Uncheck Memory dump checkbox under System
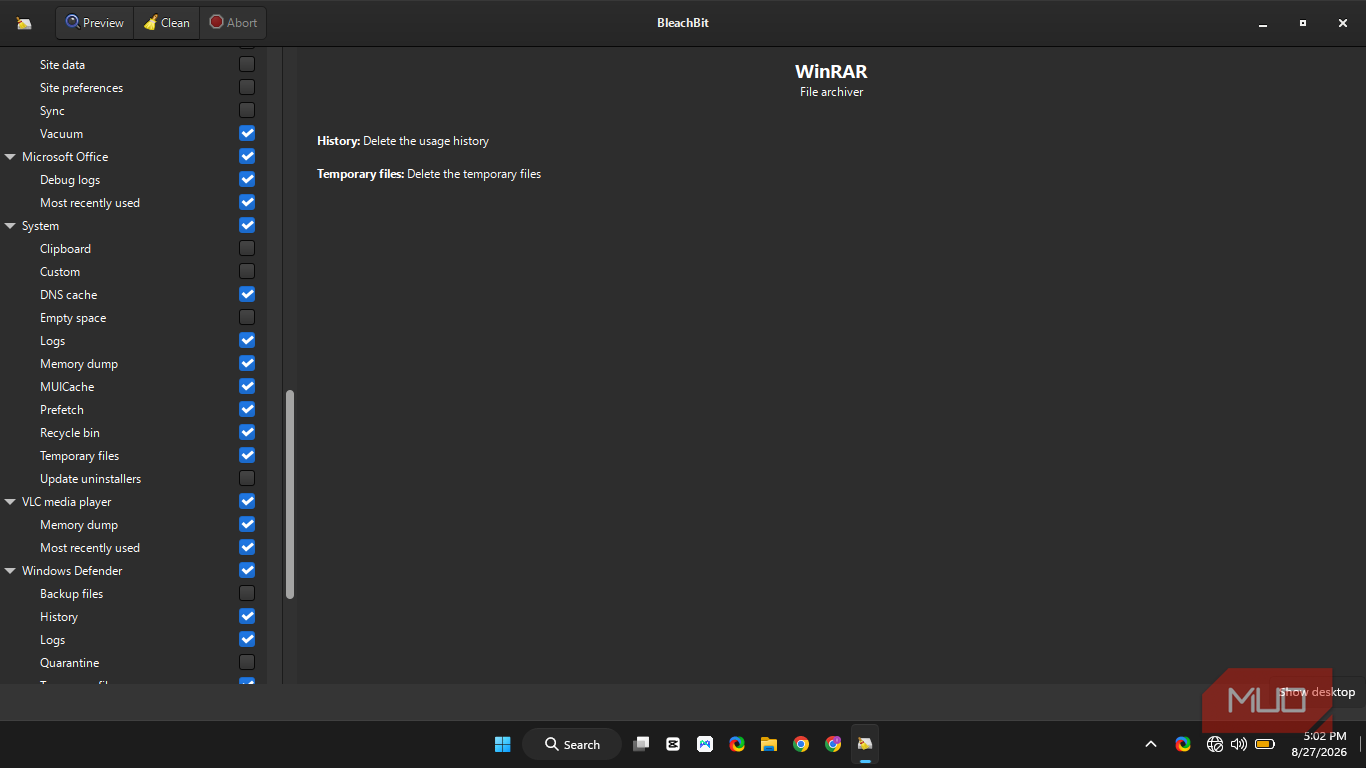This screenshot has width=1366, height=768. [247, 363]
